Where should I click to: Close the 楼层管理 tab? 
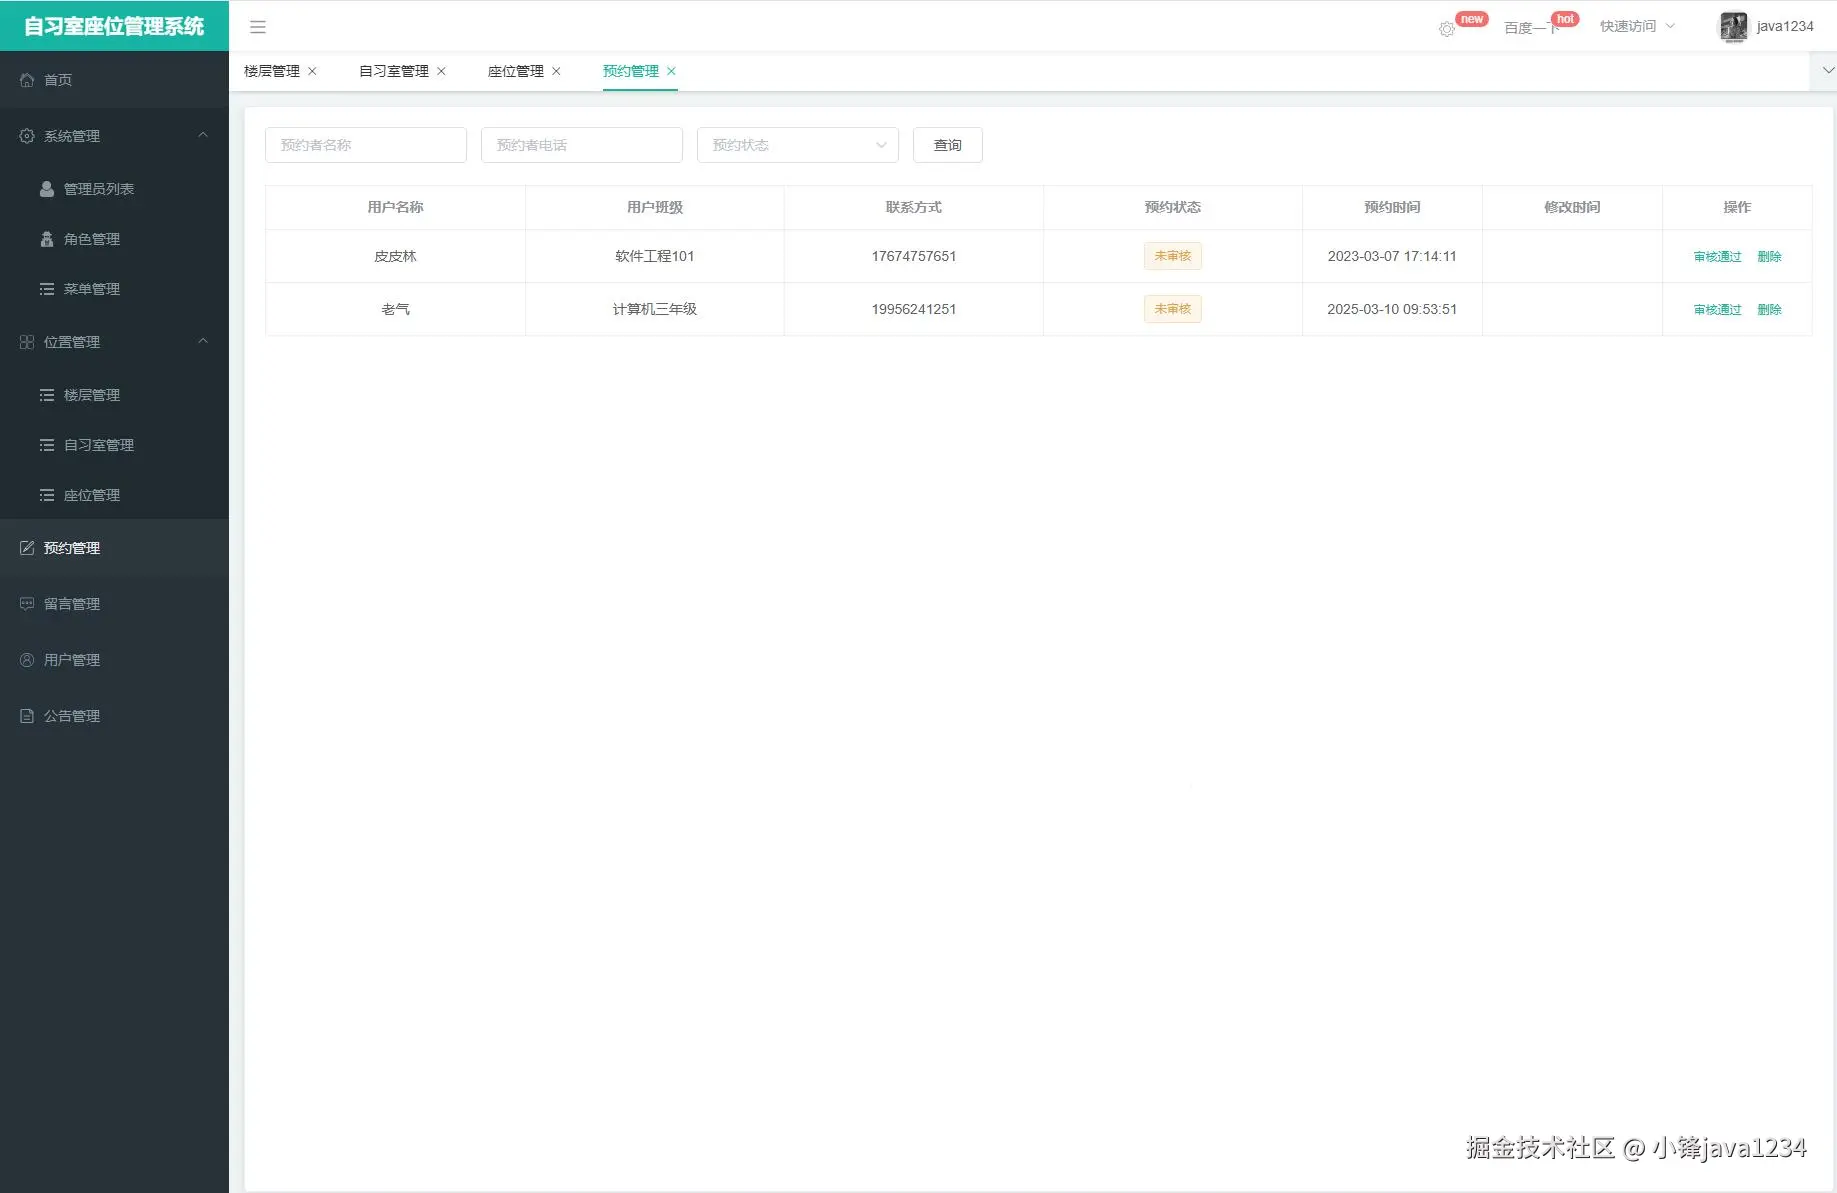click(x=312, y=71)
